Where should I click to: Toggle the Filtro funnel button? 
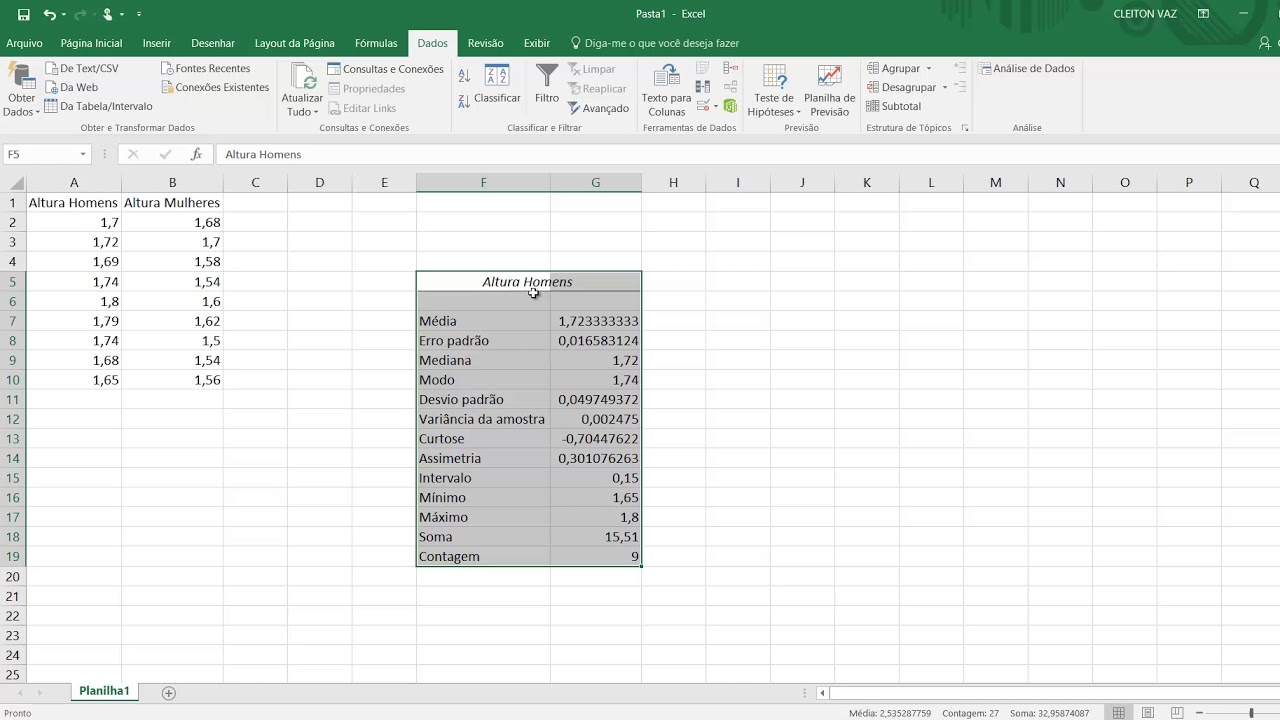pos(547,84)
